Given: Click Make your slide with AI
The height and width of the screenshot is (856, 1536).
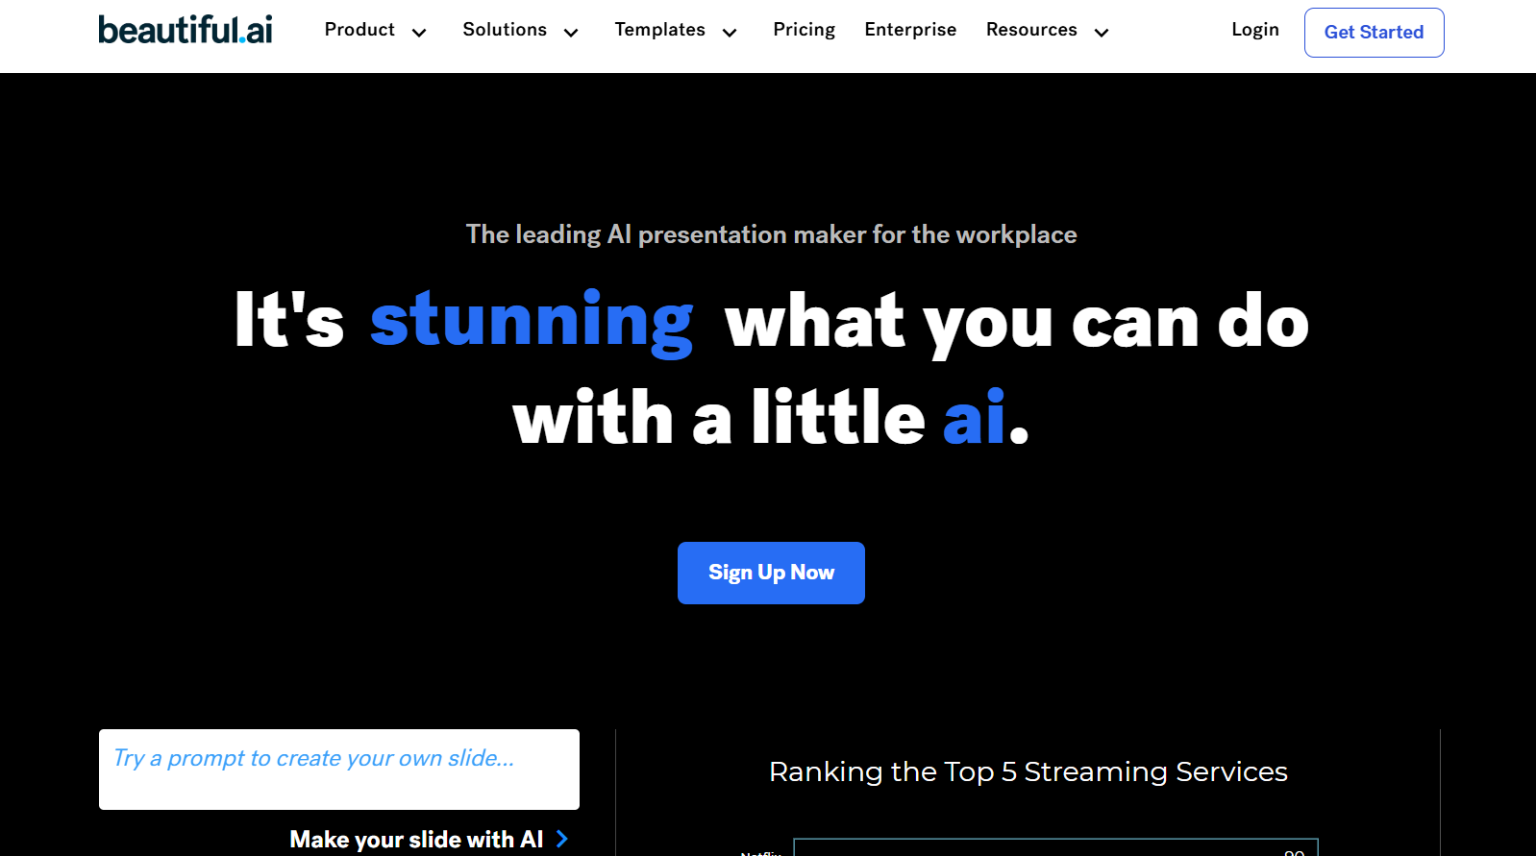Looking at the screenshot, I should click(416, 840).
